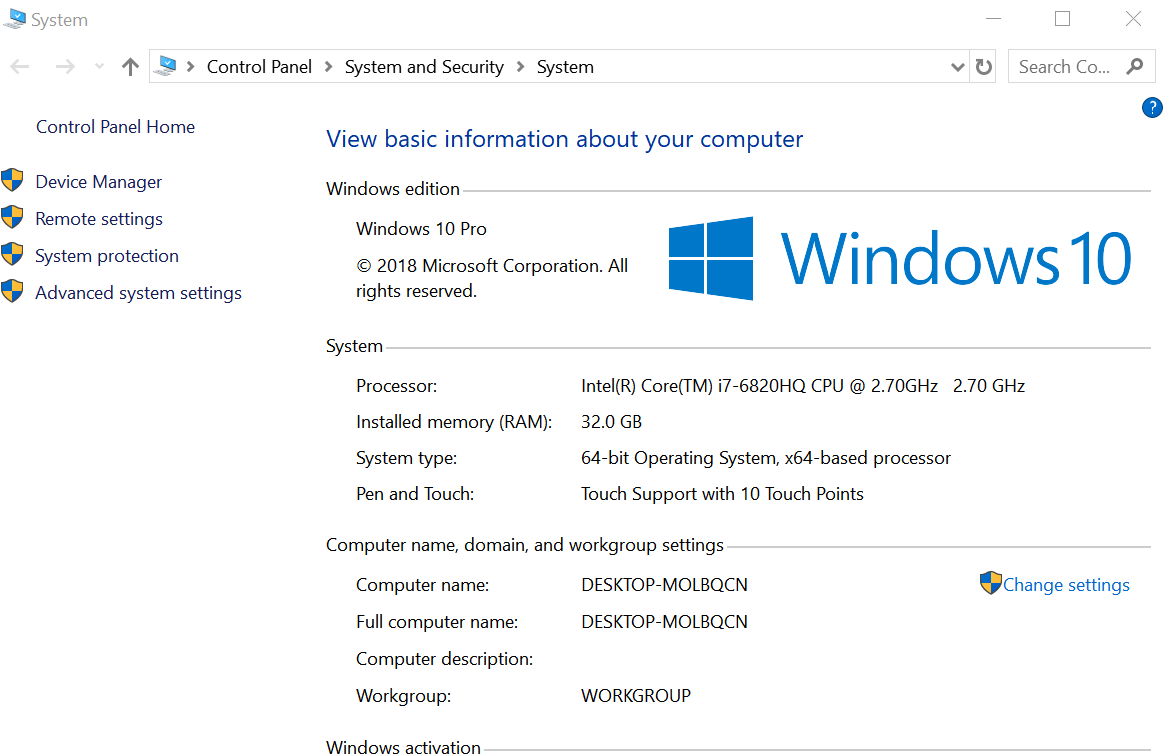Go to Control Panel Home
The height and width of the screenshot is (754, 1166).
[115, 127]
